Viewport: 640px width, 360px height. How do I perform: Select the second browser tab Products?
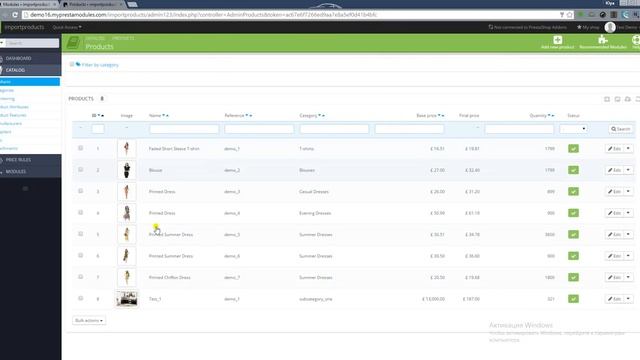pos(93,4)
